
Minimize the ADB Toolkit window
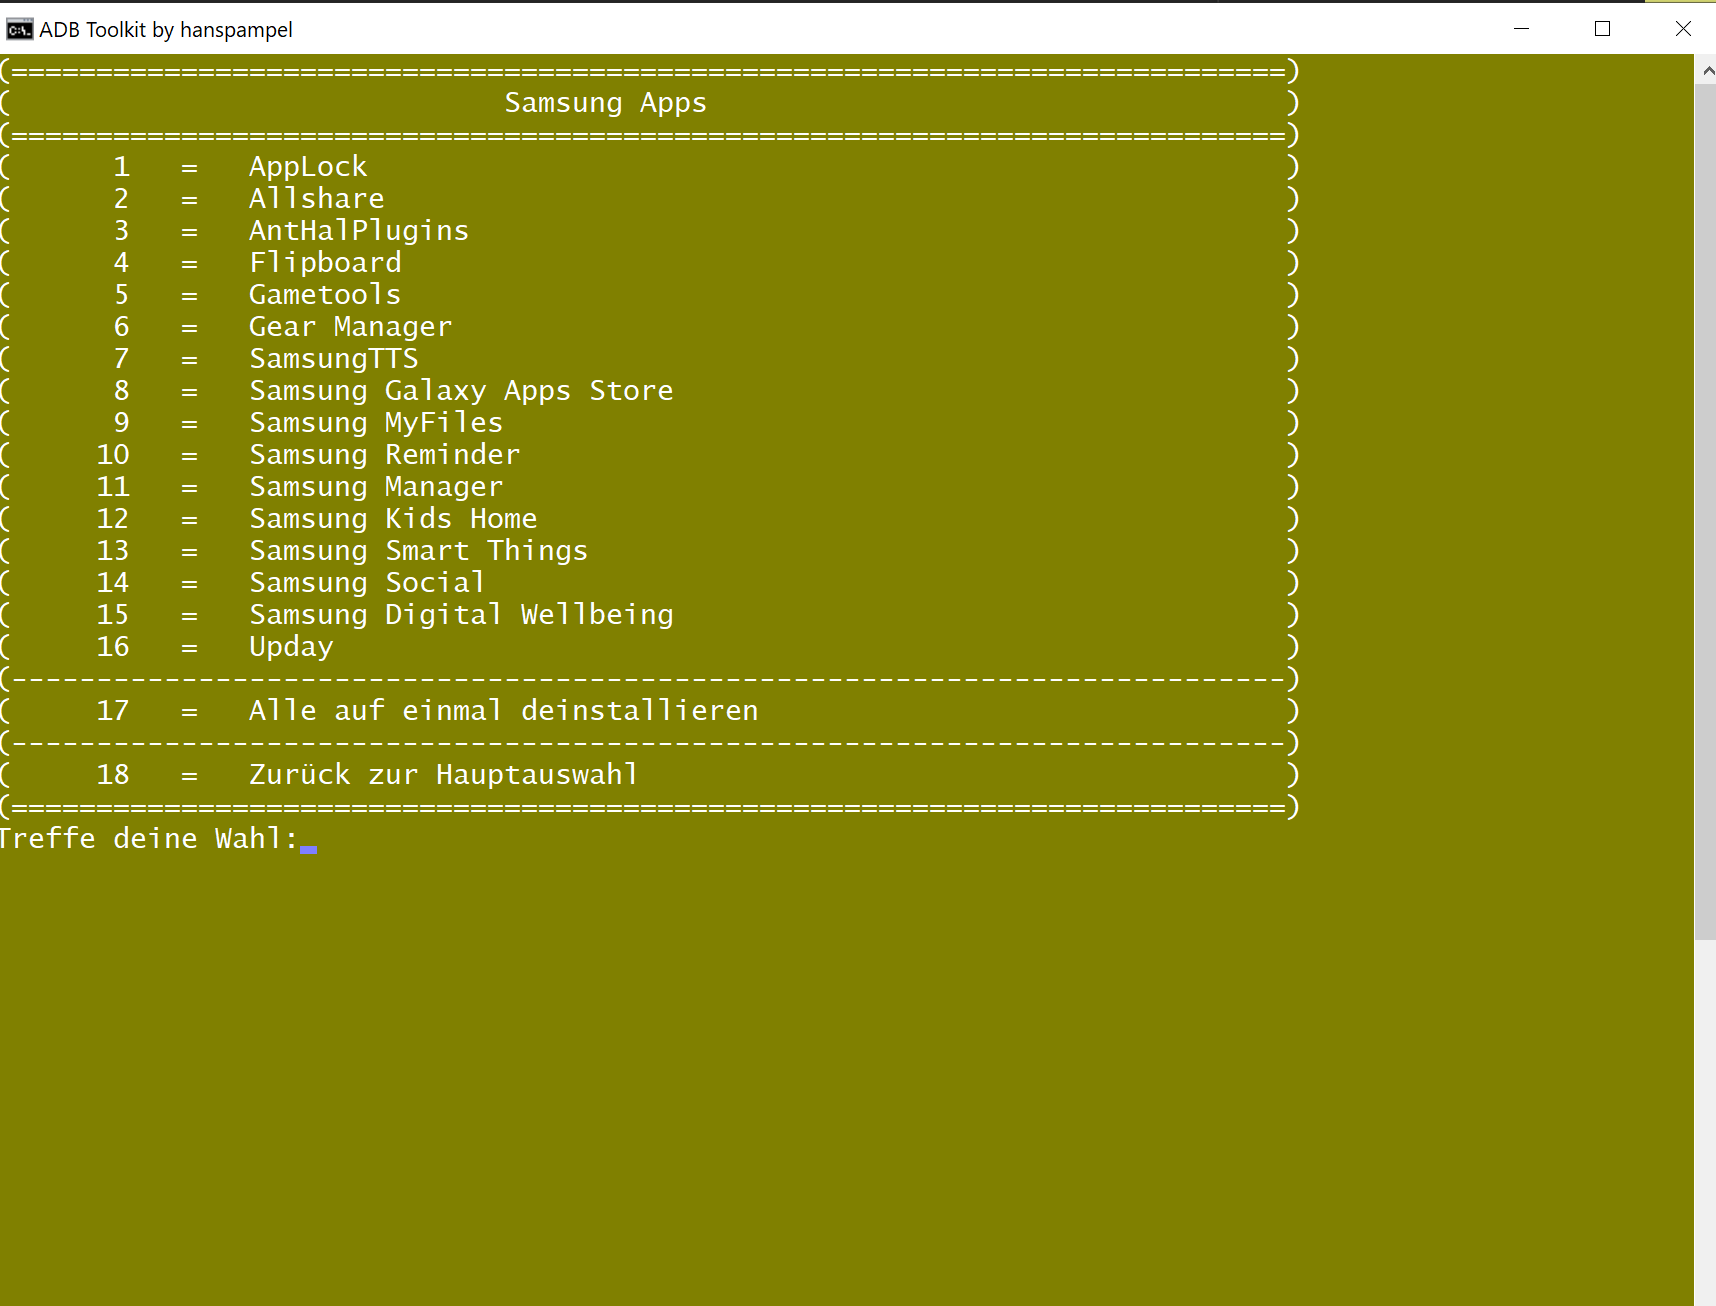point(1522,29)
